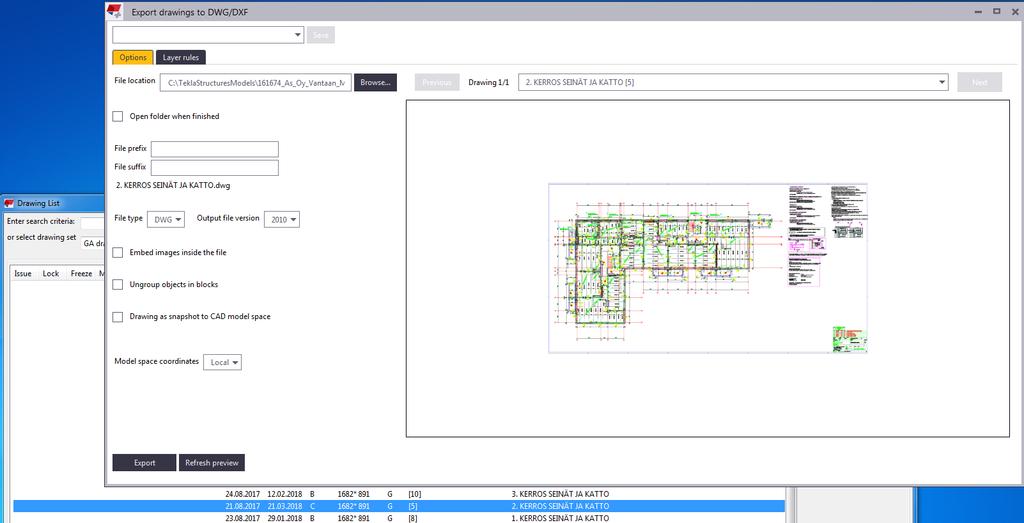Select highlighted row 2. KERROS SEINÄT JA KATTO
Viewport: 1024px width, 523px height.
click(399, 506)
